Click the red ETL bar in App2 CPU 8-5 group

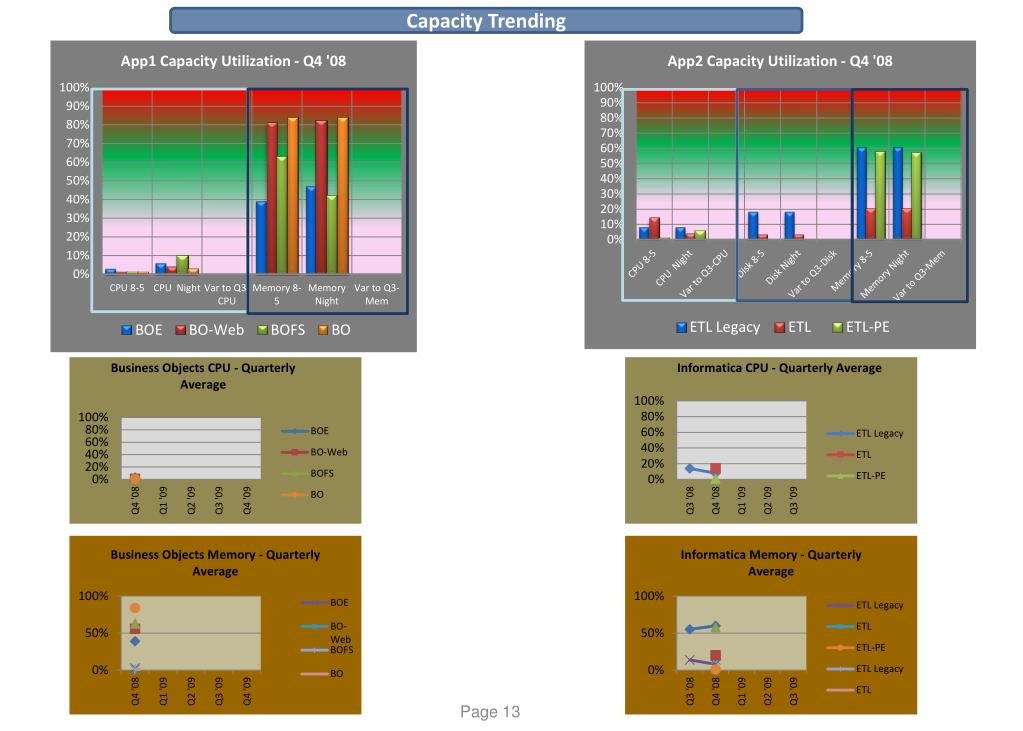pyautogui.click(x=654, y=228)
